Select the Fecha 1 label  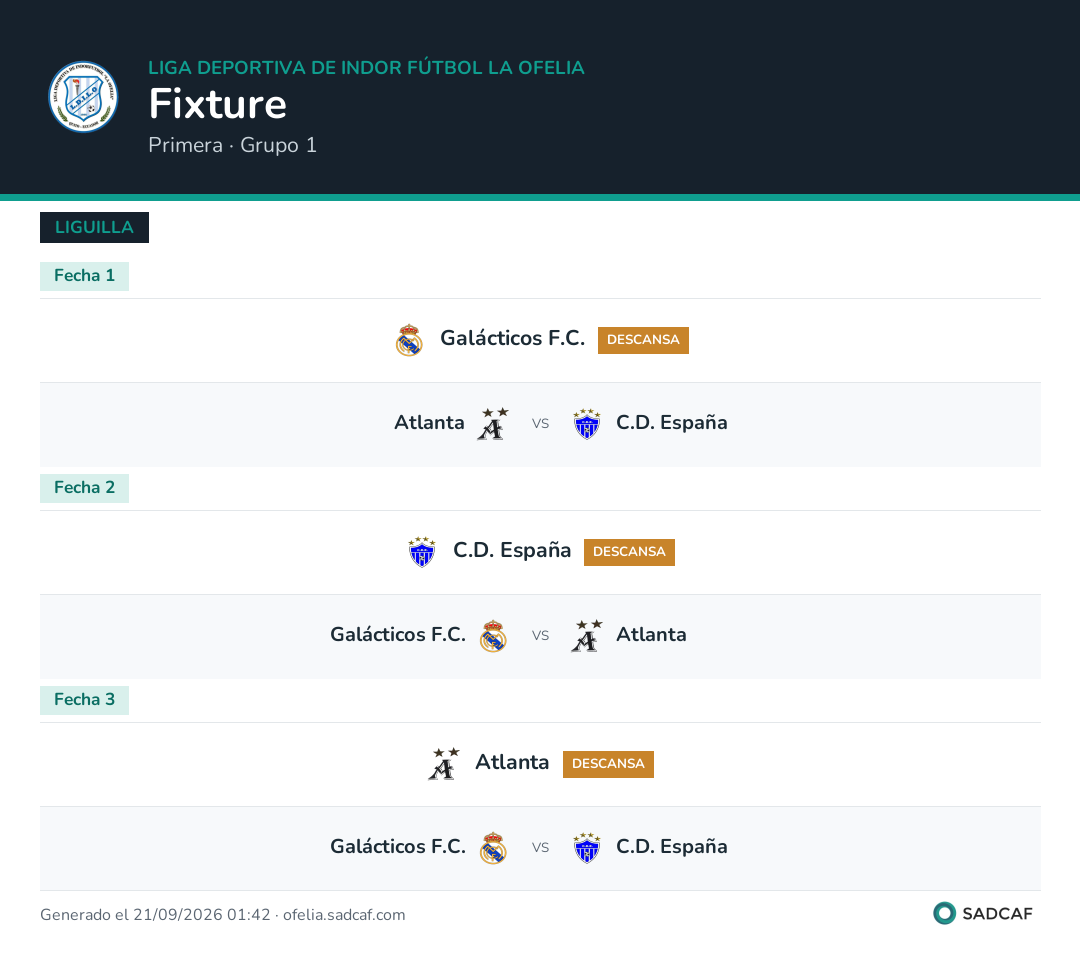tap(84, 276)
